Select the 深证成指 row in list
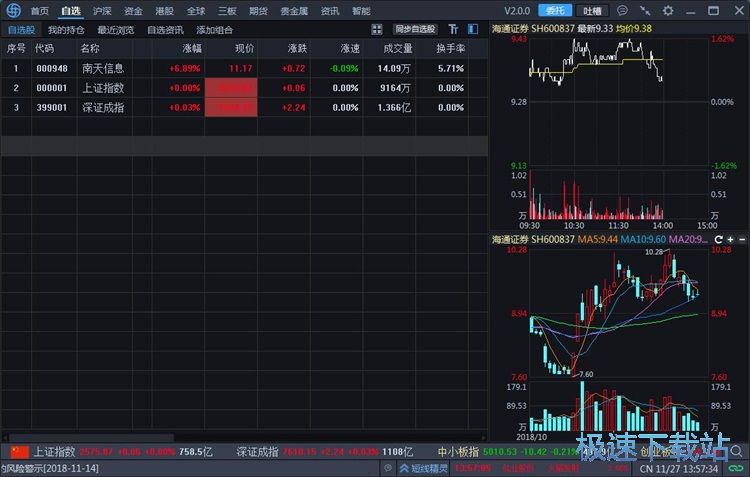This screenshot has width=750, height=477. 244,108
